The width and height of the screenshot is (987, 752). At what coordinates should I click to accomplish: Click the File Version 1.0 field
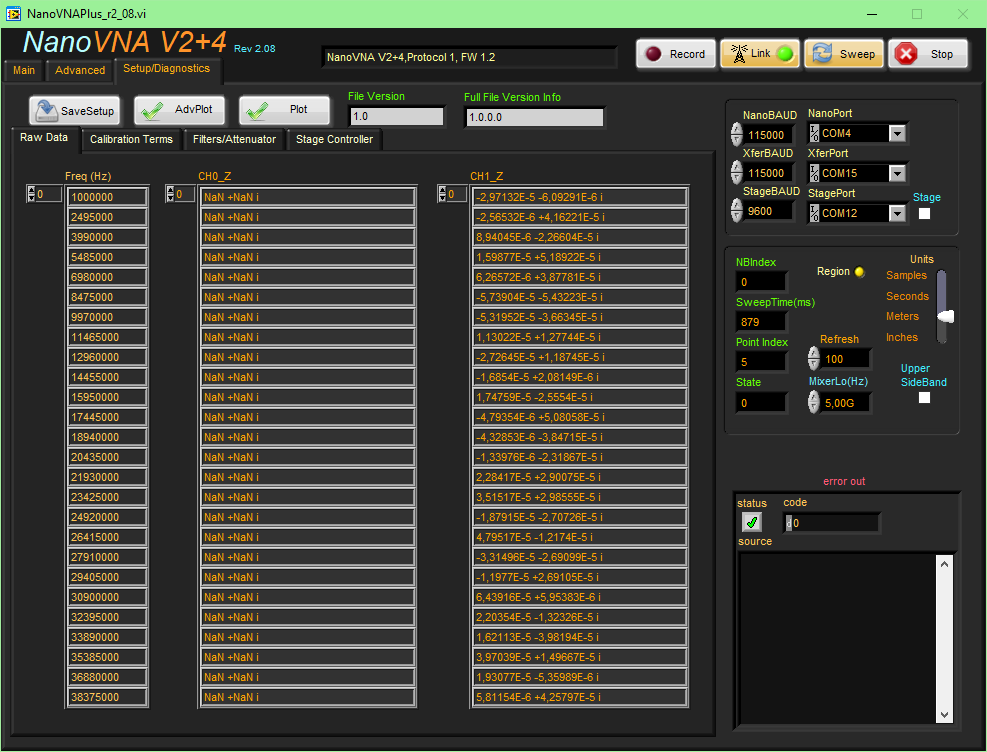click(397, 116)
